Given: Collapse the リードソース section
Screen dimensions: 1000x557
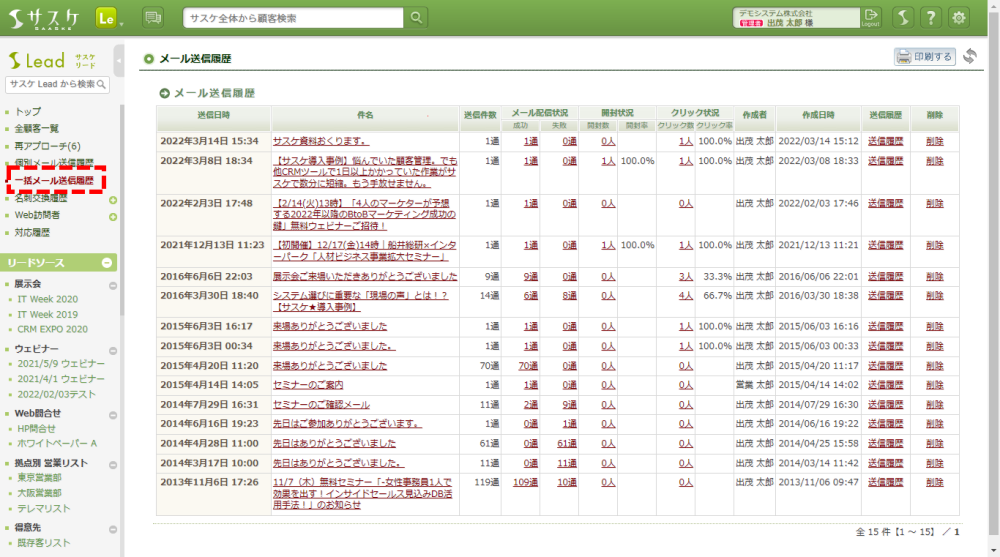Looking at the screenshot, I should tap(107, 263).
